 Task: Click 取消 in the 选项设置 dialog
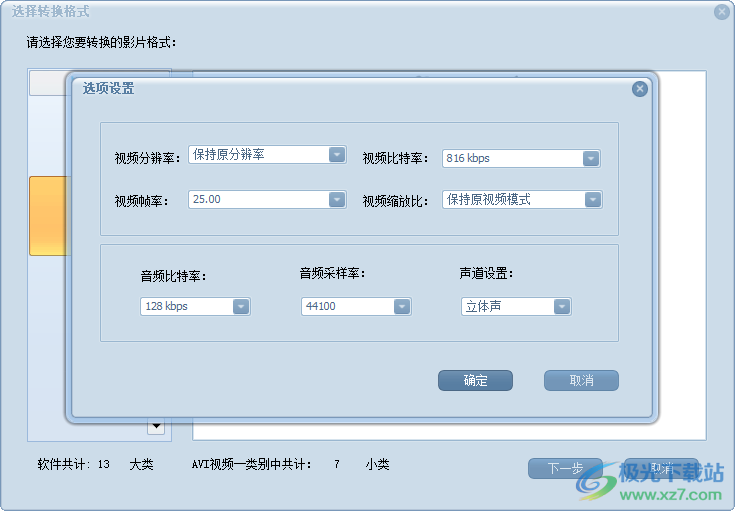pos(581,380)
